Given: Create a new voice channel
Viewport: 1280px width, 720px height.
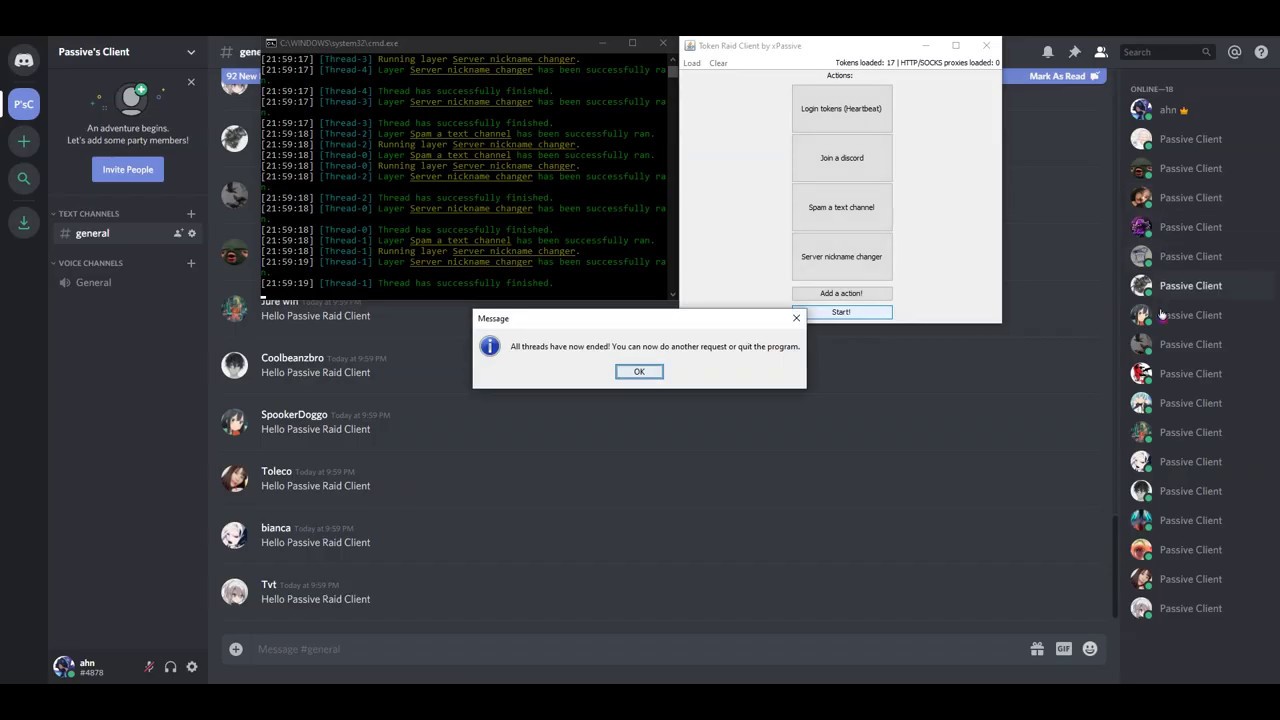Looking at the screenshot, I should coord(191,263).
